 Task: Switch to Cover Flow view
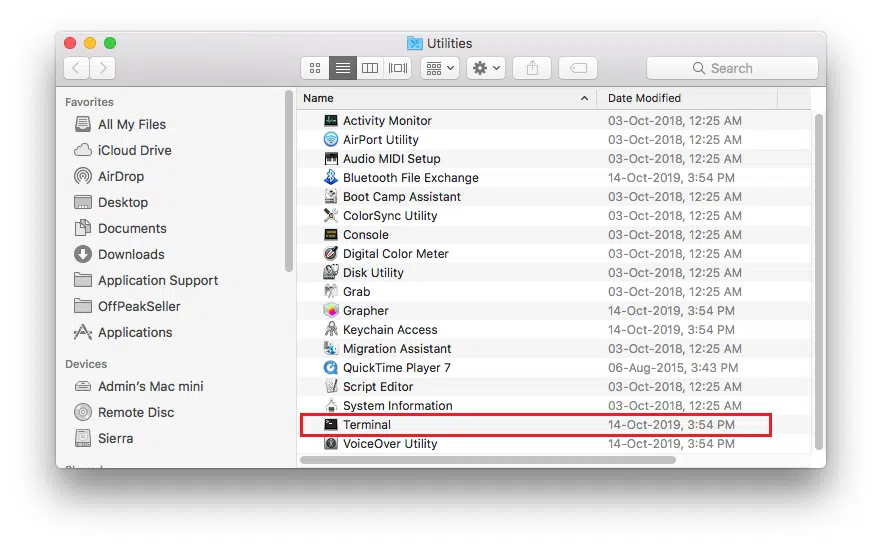(x=398, y=68)
